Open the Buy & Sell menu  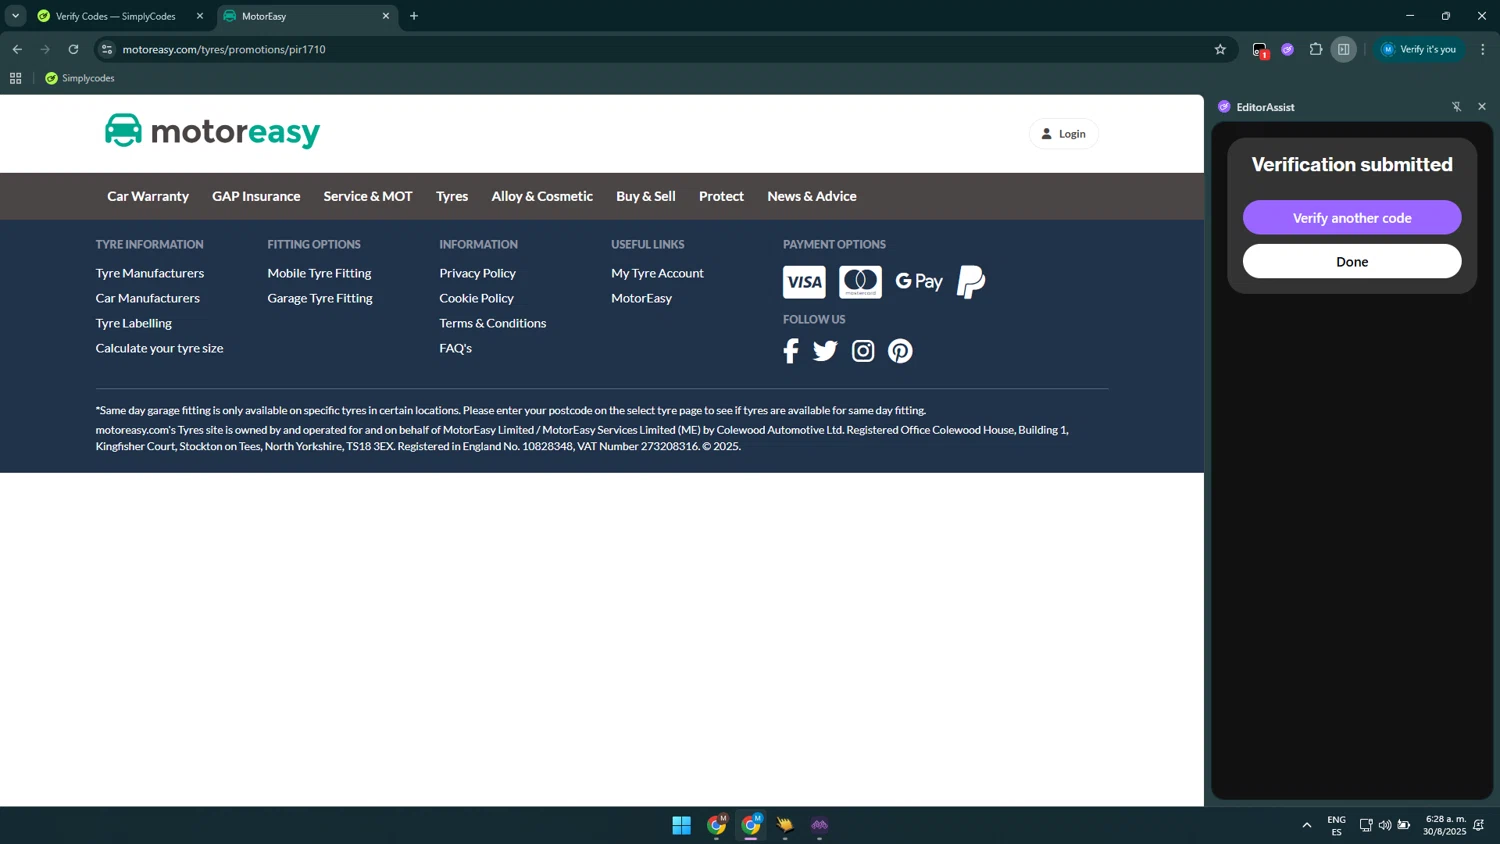[x=646, y=196]
